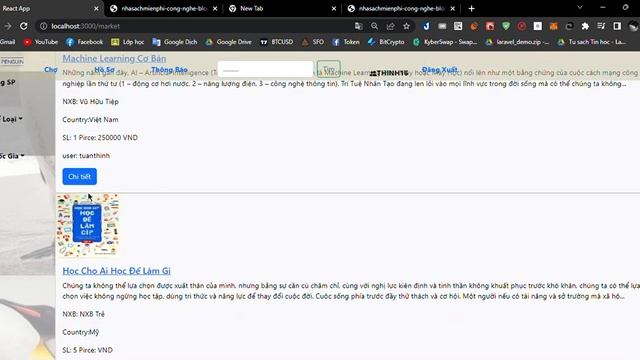640x360 pixels.
Task: Expand the Quốc Gia country dropdown
Action: [x=12, y=156]
